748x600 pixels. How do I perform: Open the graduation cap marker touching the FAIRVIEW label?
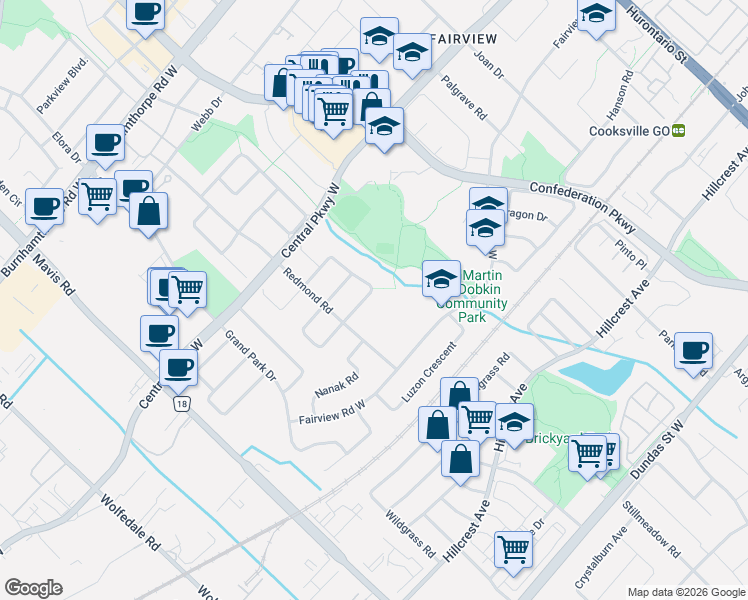413,54
